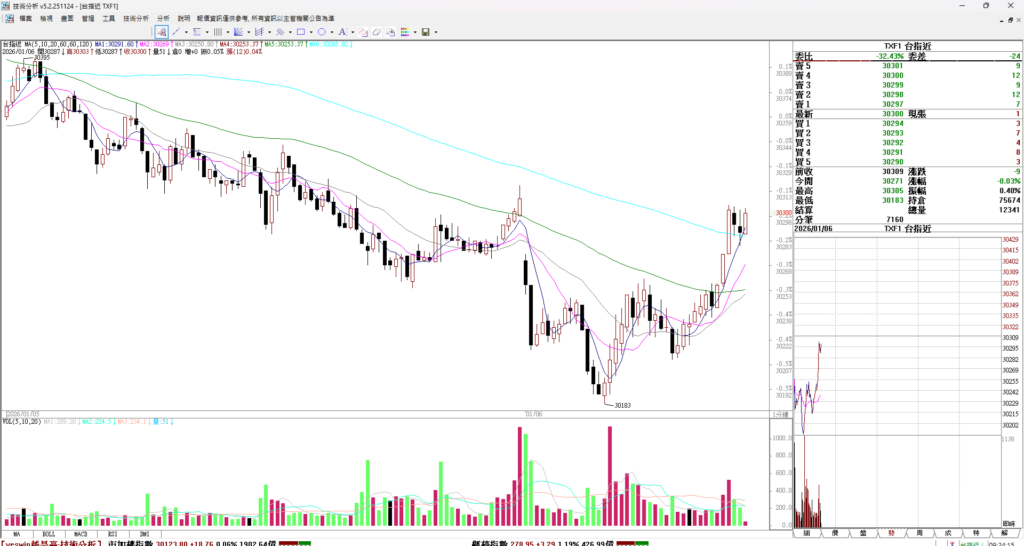Open the 檔案 menu
1024x546 pixels.
point(25,18)
